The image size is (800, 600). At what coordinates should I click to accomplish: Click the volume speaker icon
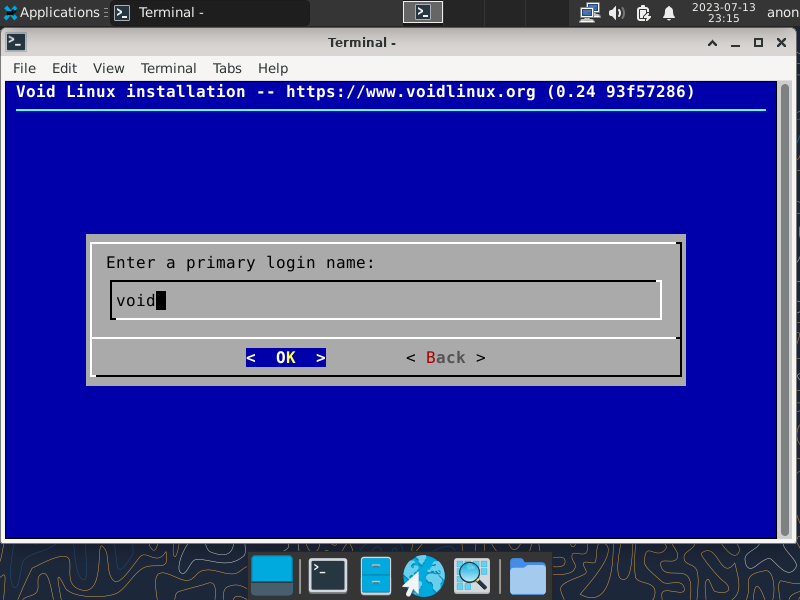617,13
